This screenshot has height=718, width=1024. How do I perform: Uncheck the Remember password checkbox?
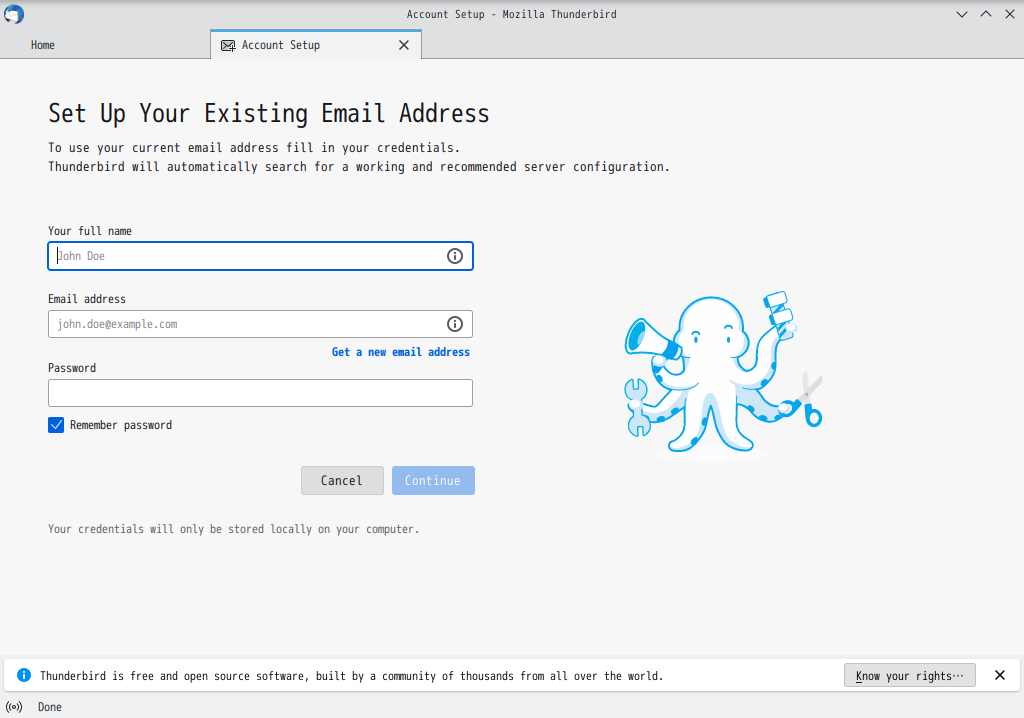coord(56,425)
